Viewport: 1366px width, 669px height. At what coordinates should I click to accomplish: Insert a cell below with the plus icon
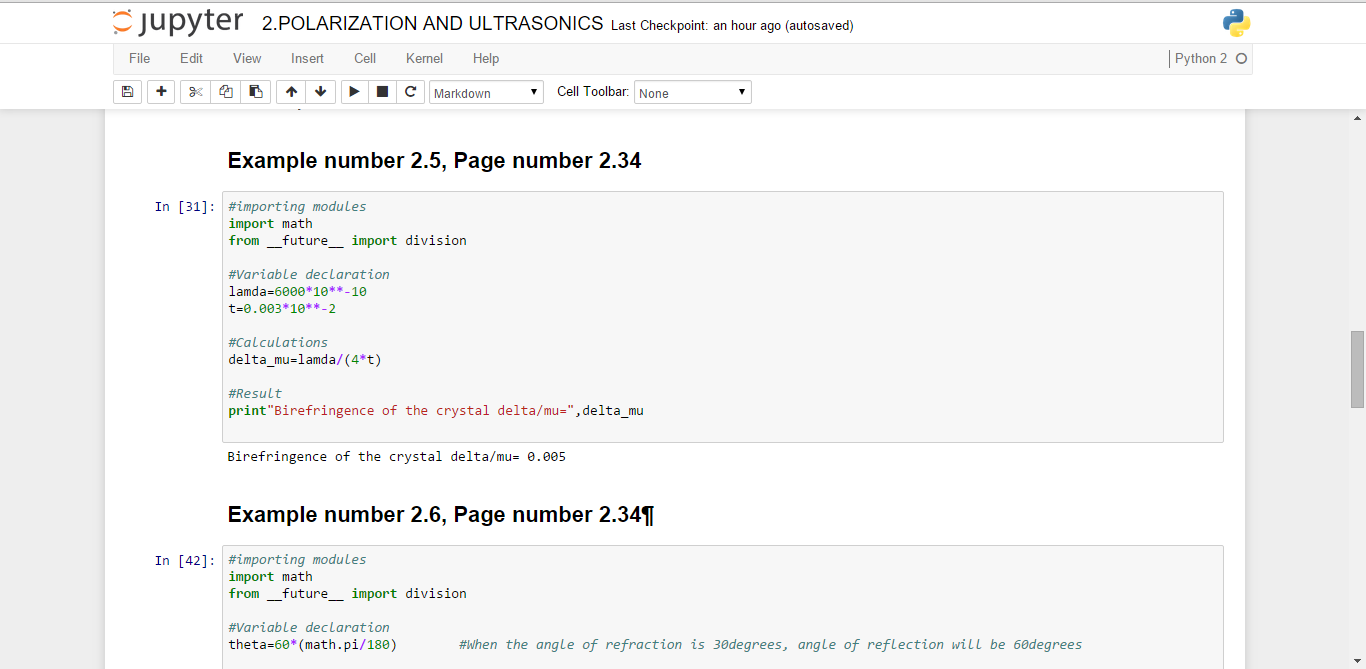161,92
